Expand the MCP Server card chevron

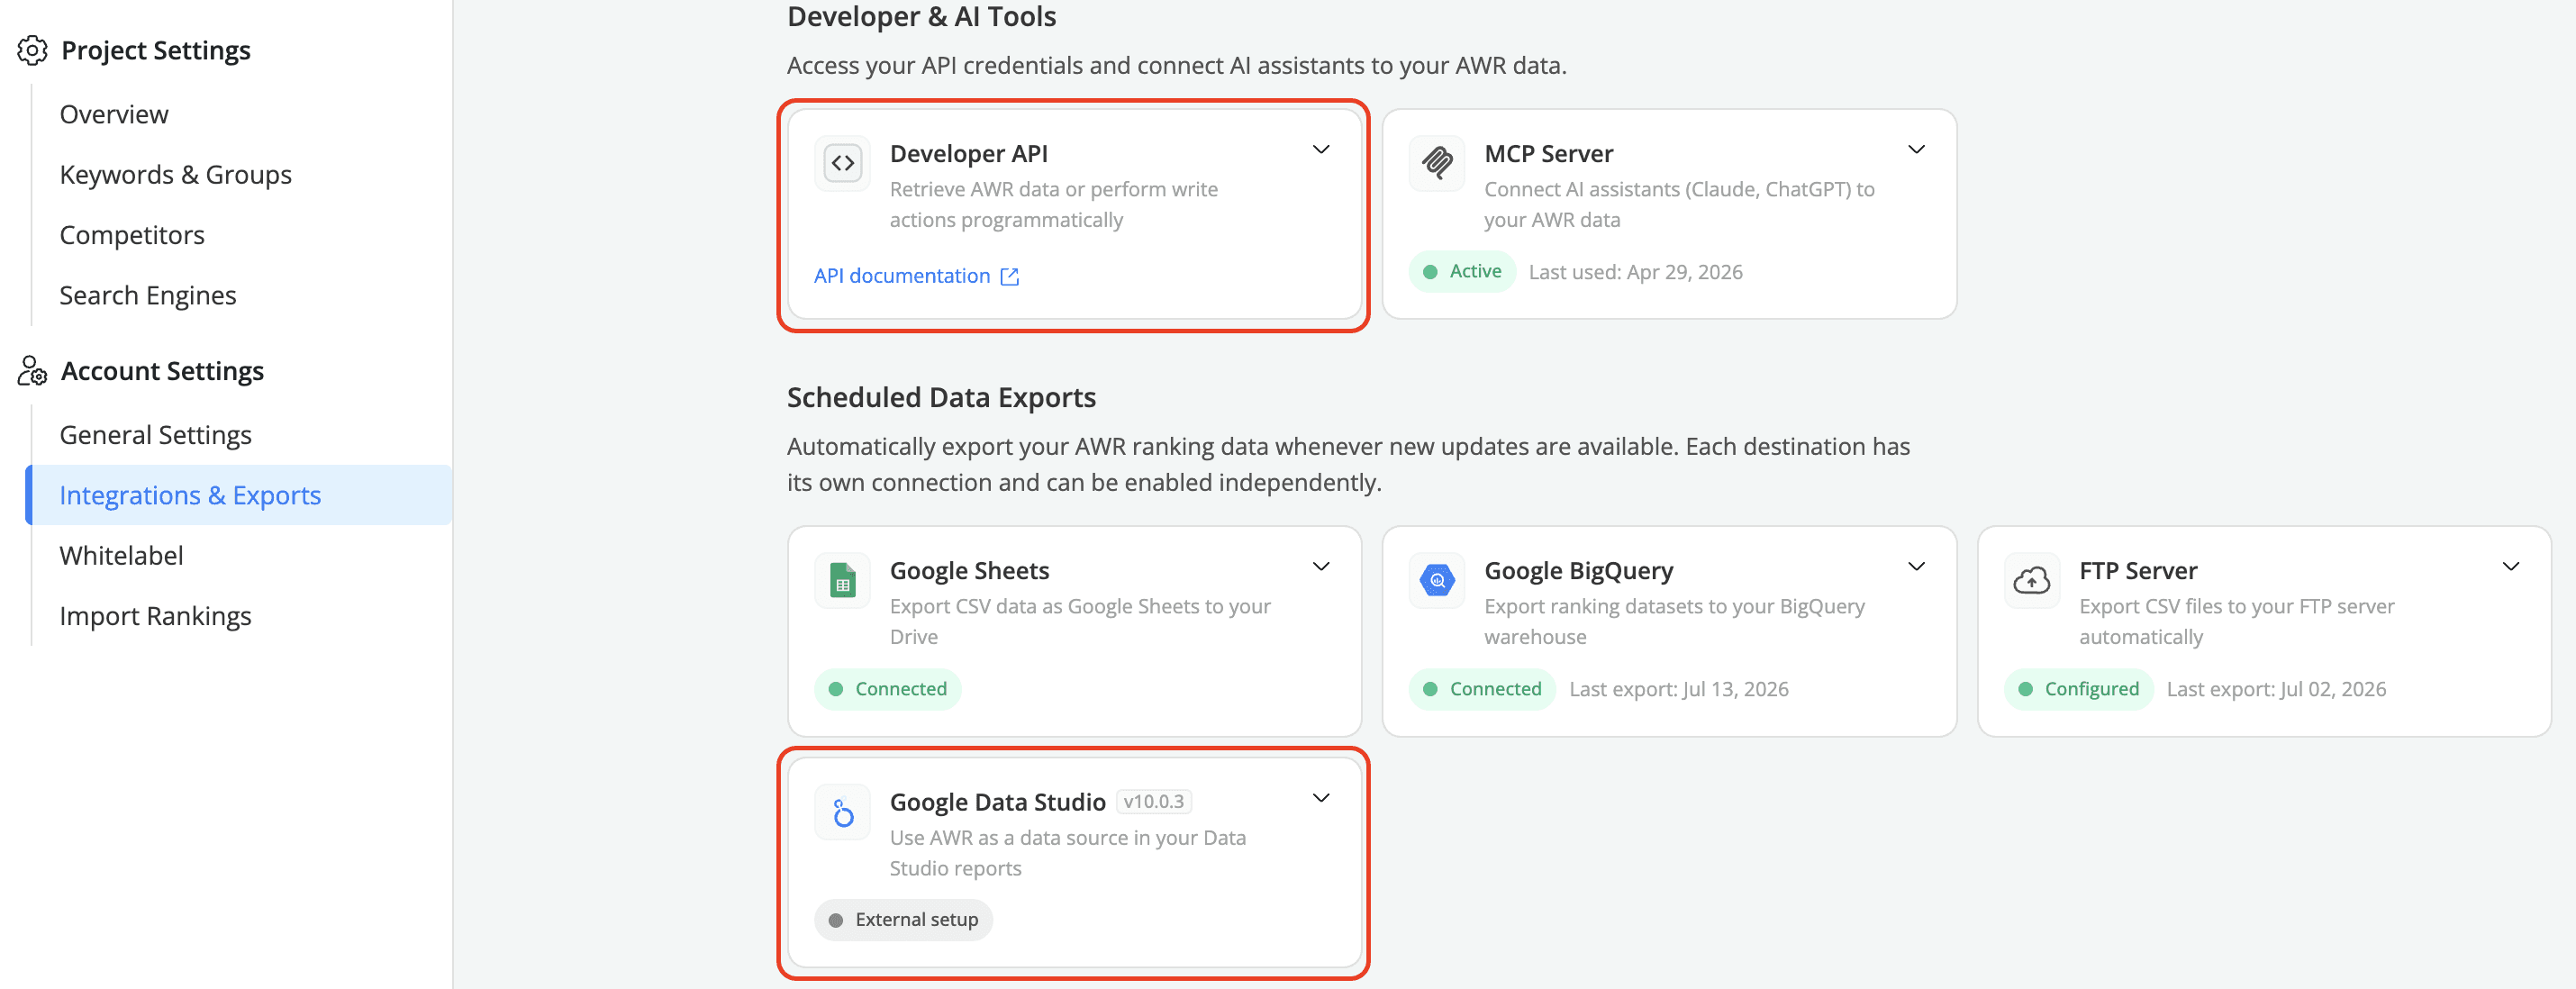[1916, 150]
